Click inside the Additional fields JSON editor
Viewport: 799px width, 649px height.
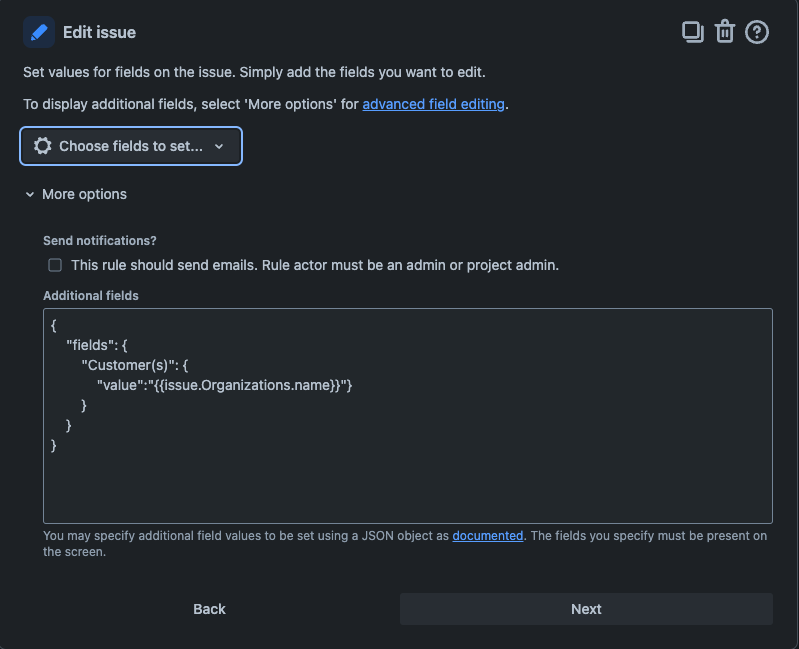[x=407, y=480]
